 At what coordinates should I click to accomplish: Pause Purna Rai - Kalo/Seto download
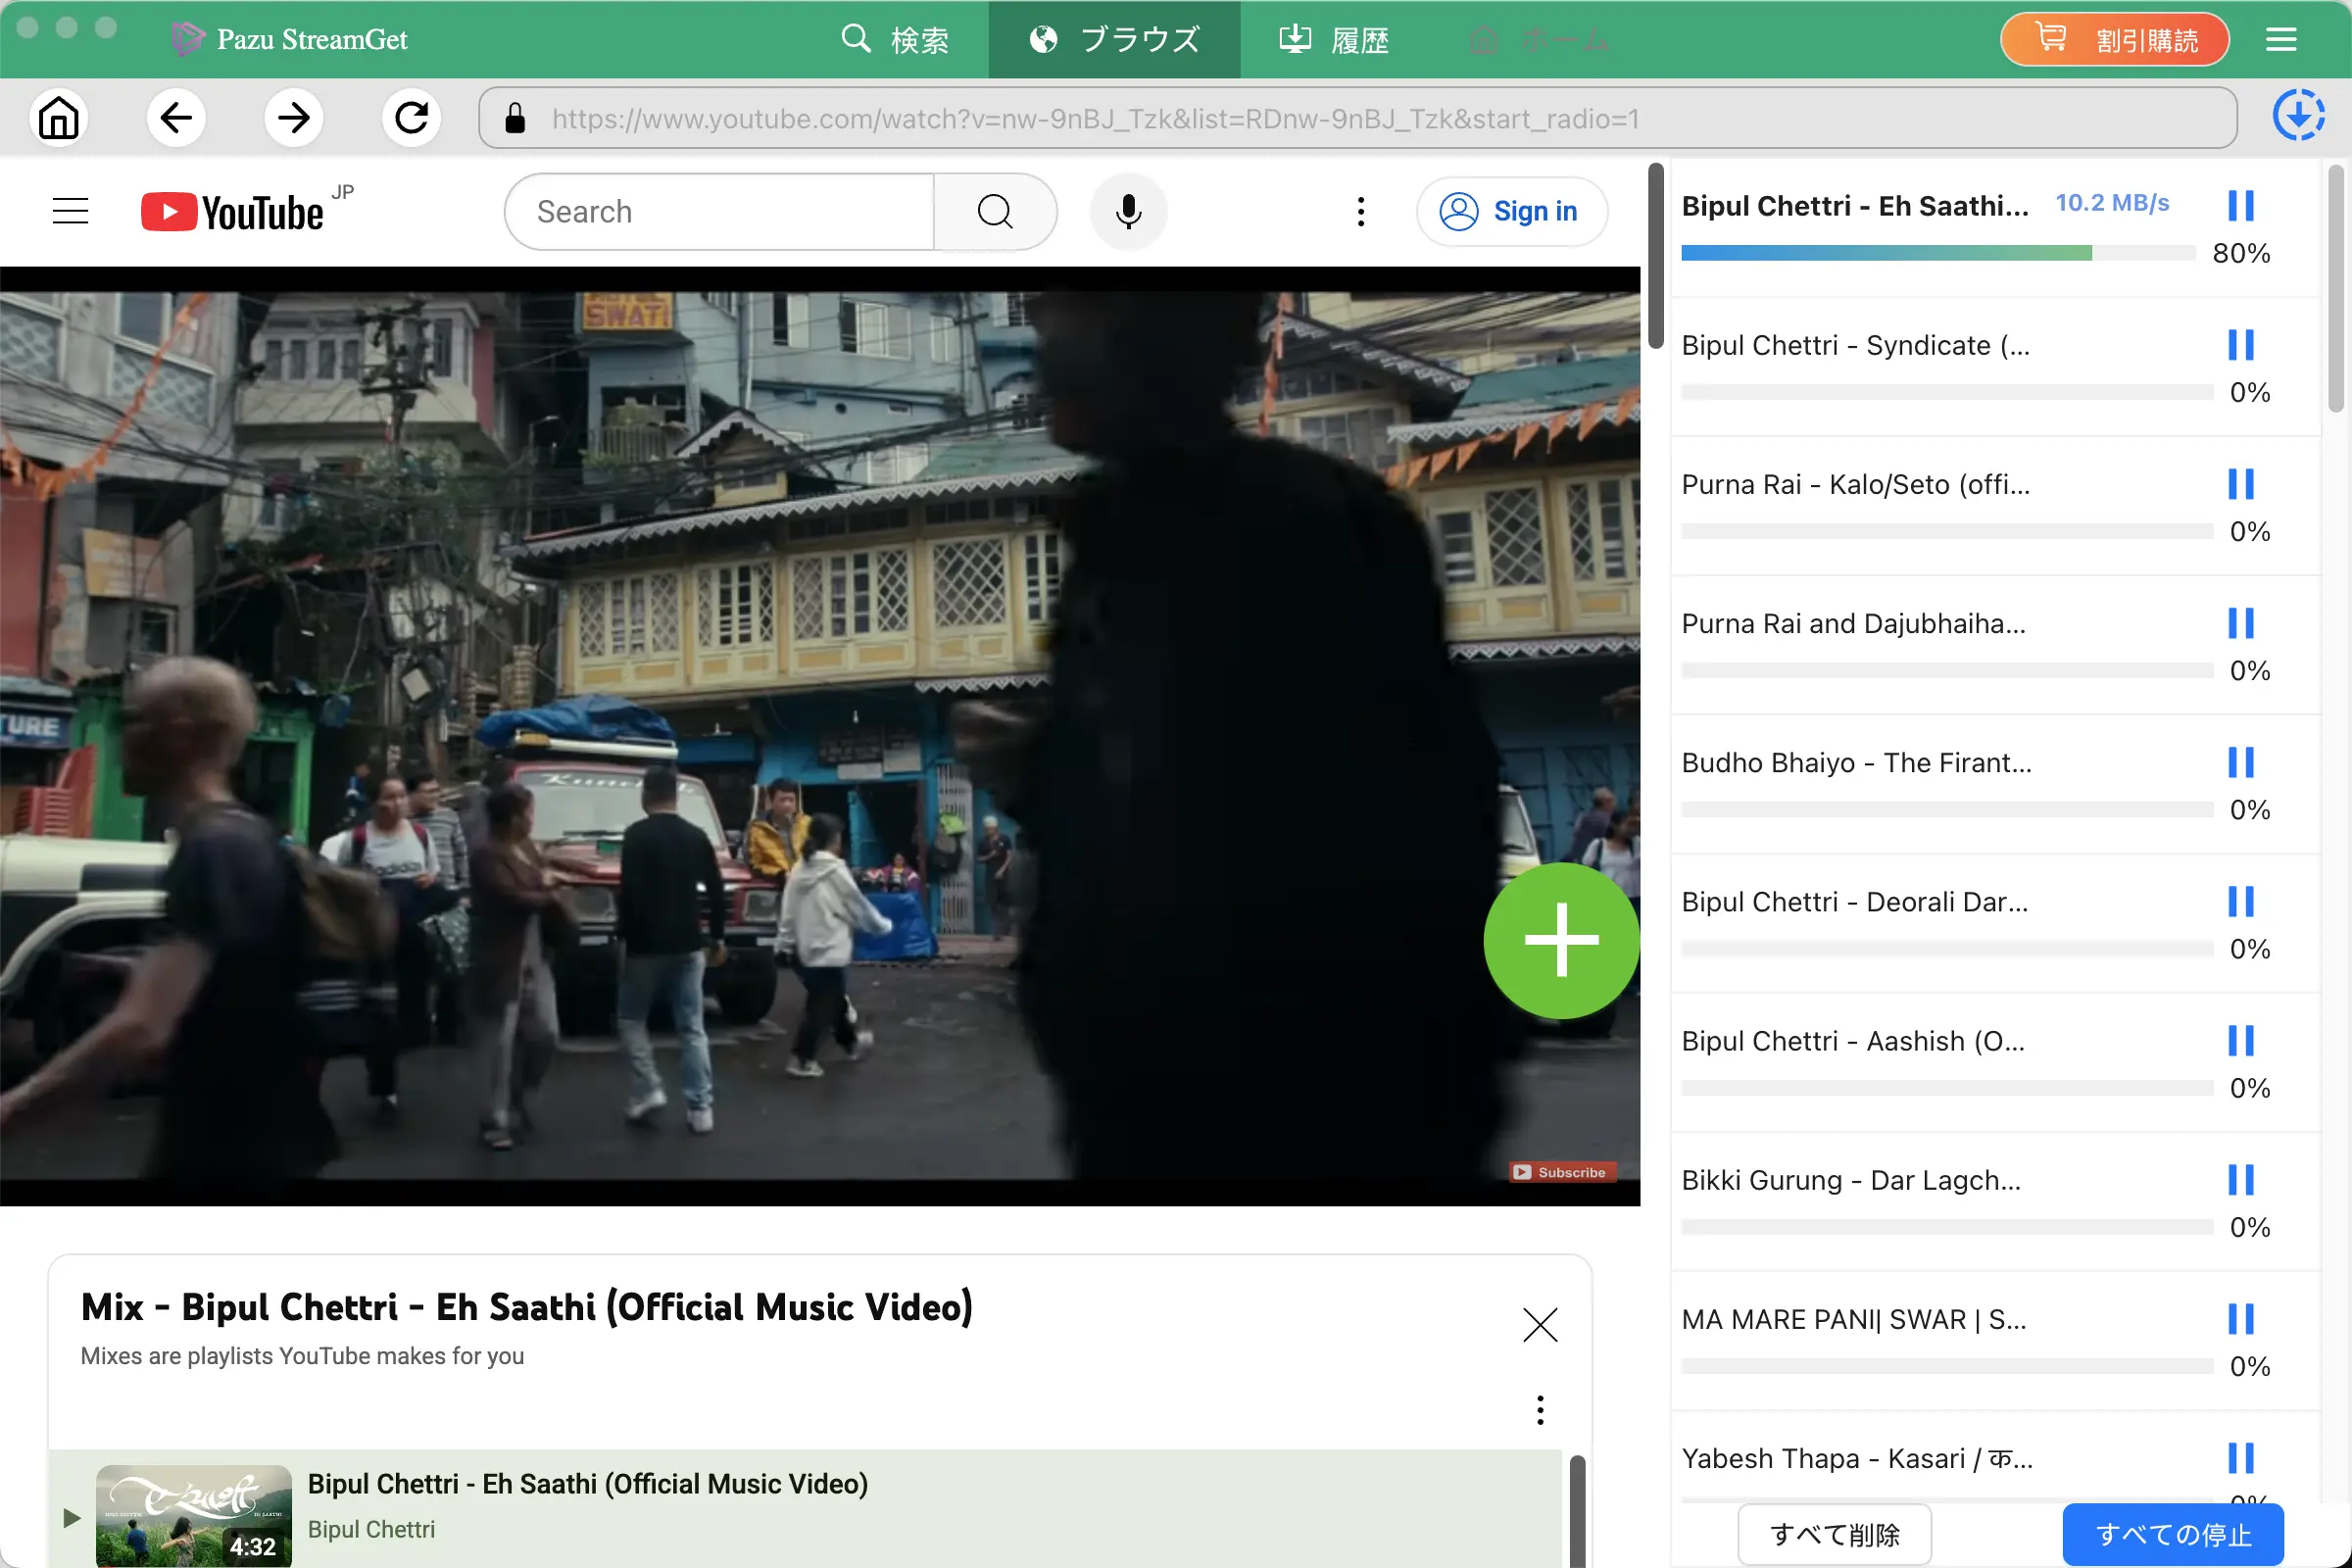pyautogui.click(x=2241, y=484)
